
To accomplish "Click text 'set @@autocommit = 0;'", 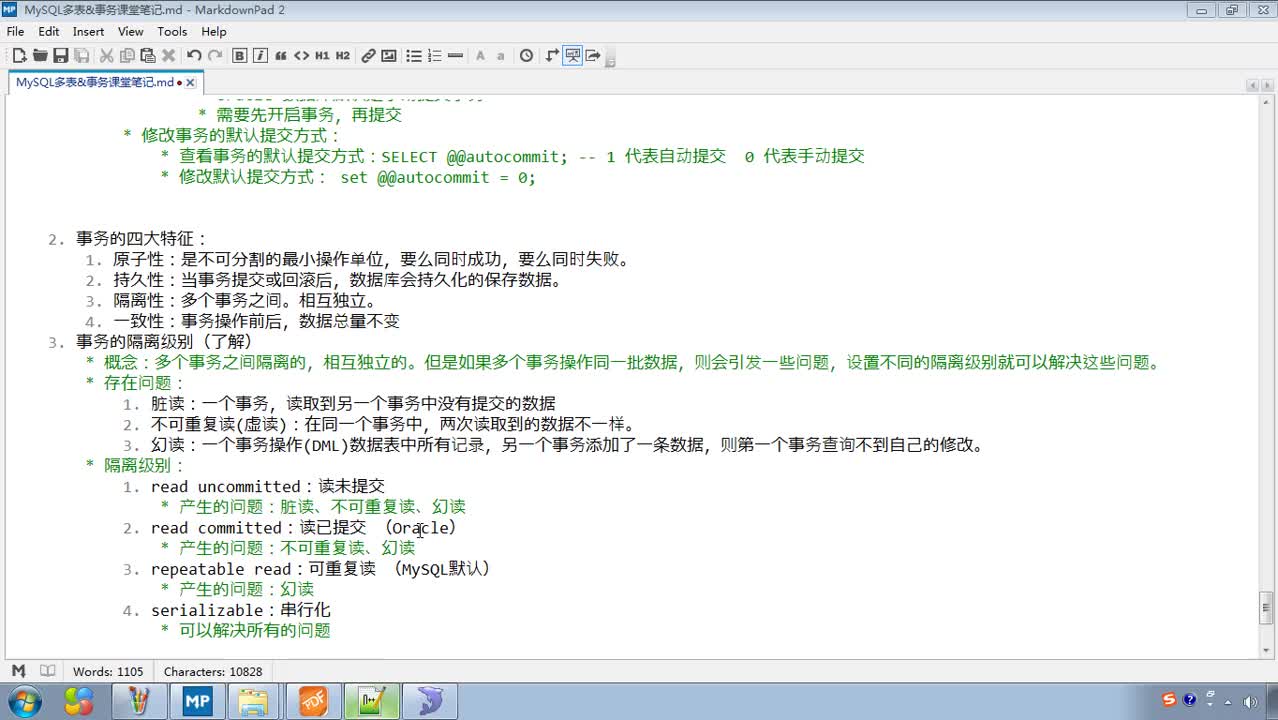I will point(438,177).
